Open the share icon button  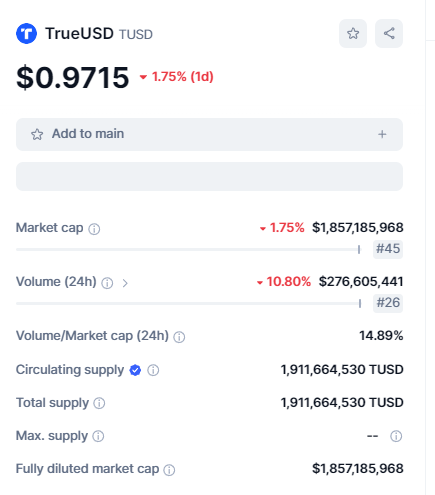pyautogui.click(x=389, y=33)
